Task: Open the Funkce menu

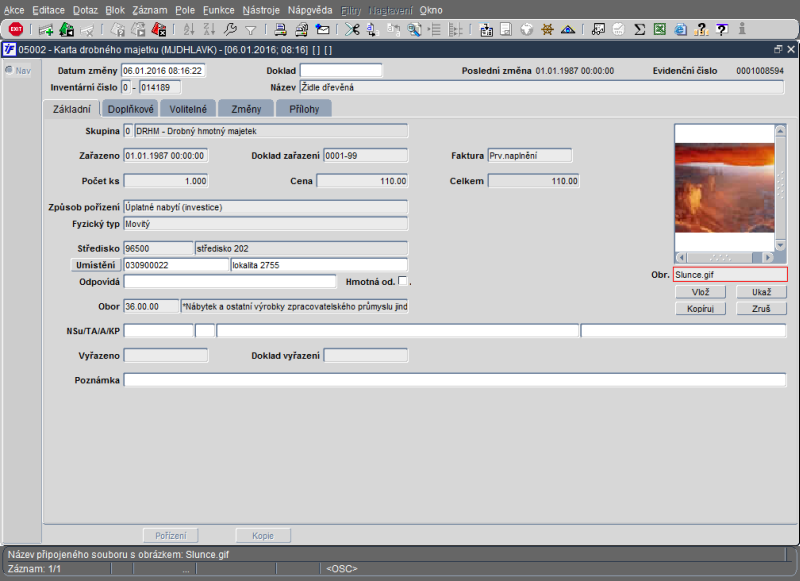Action: pyautogui.click(x=218, y=10)
